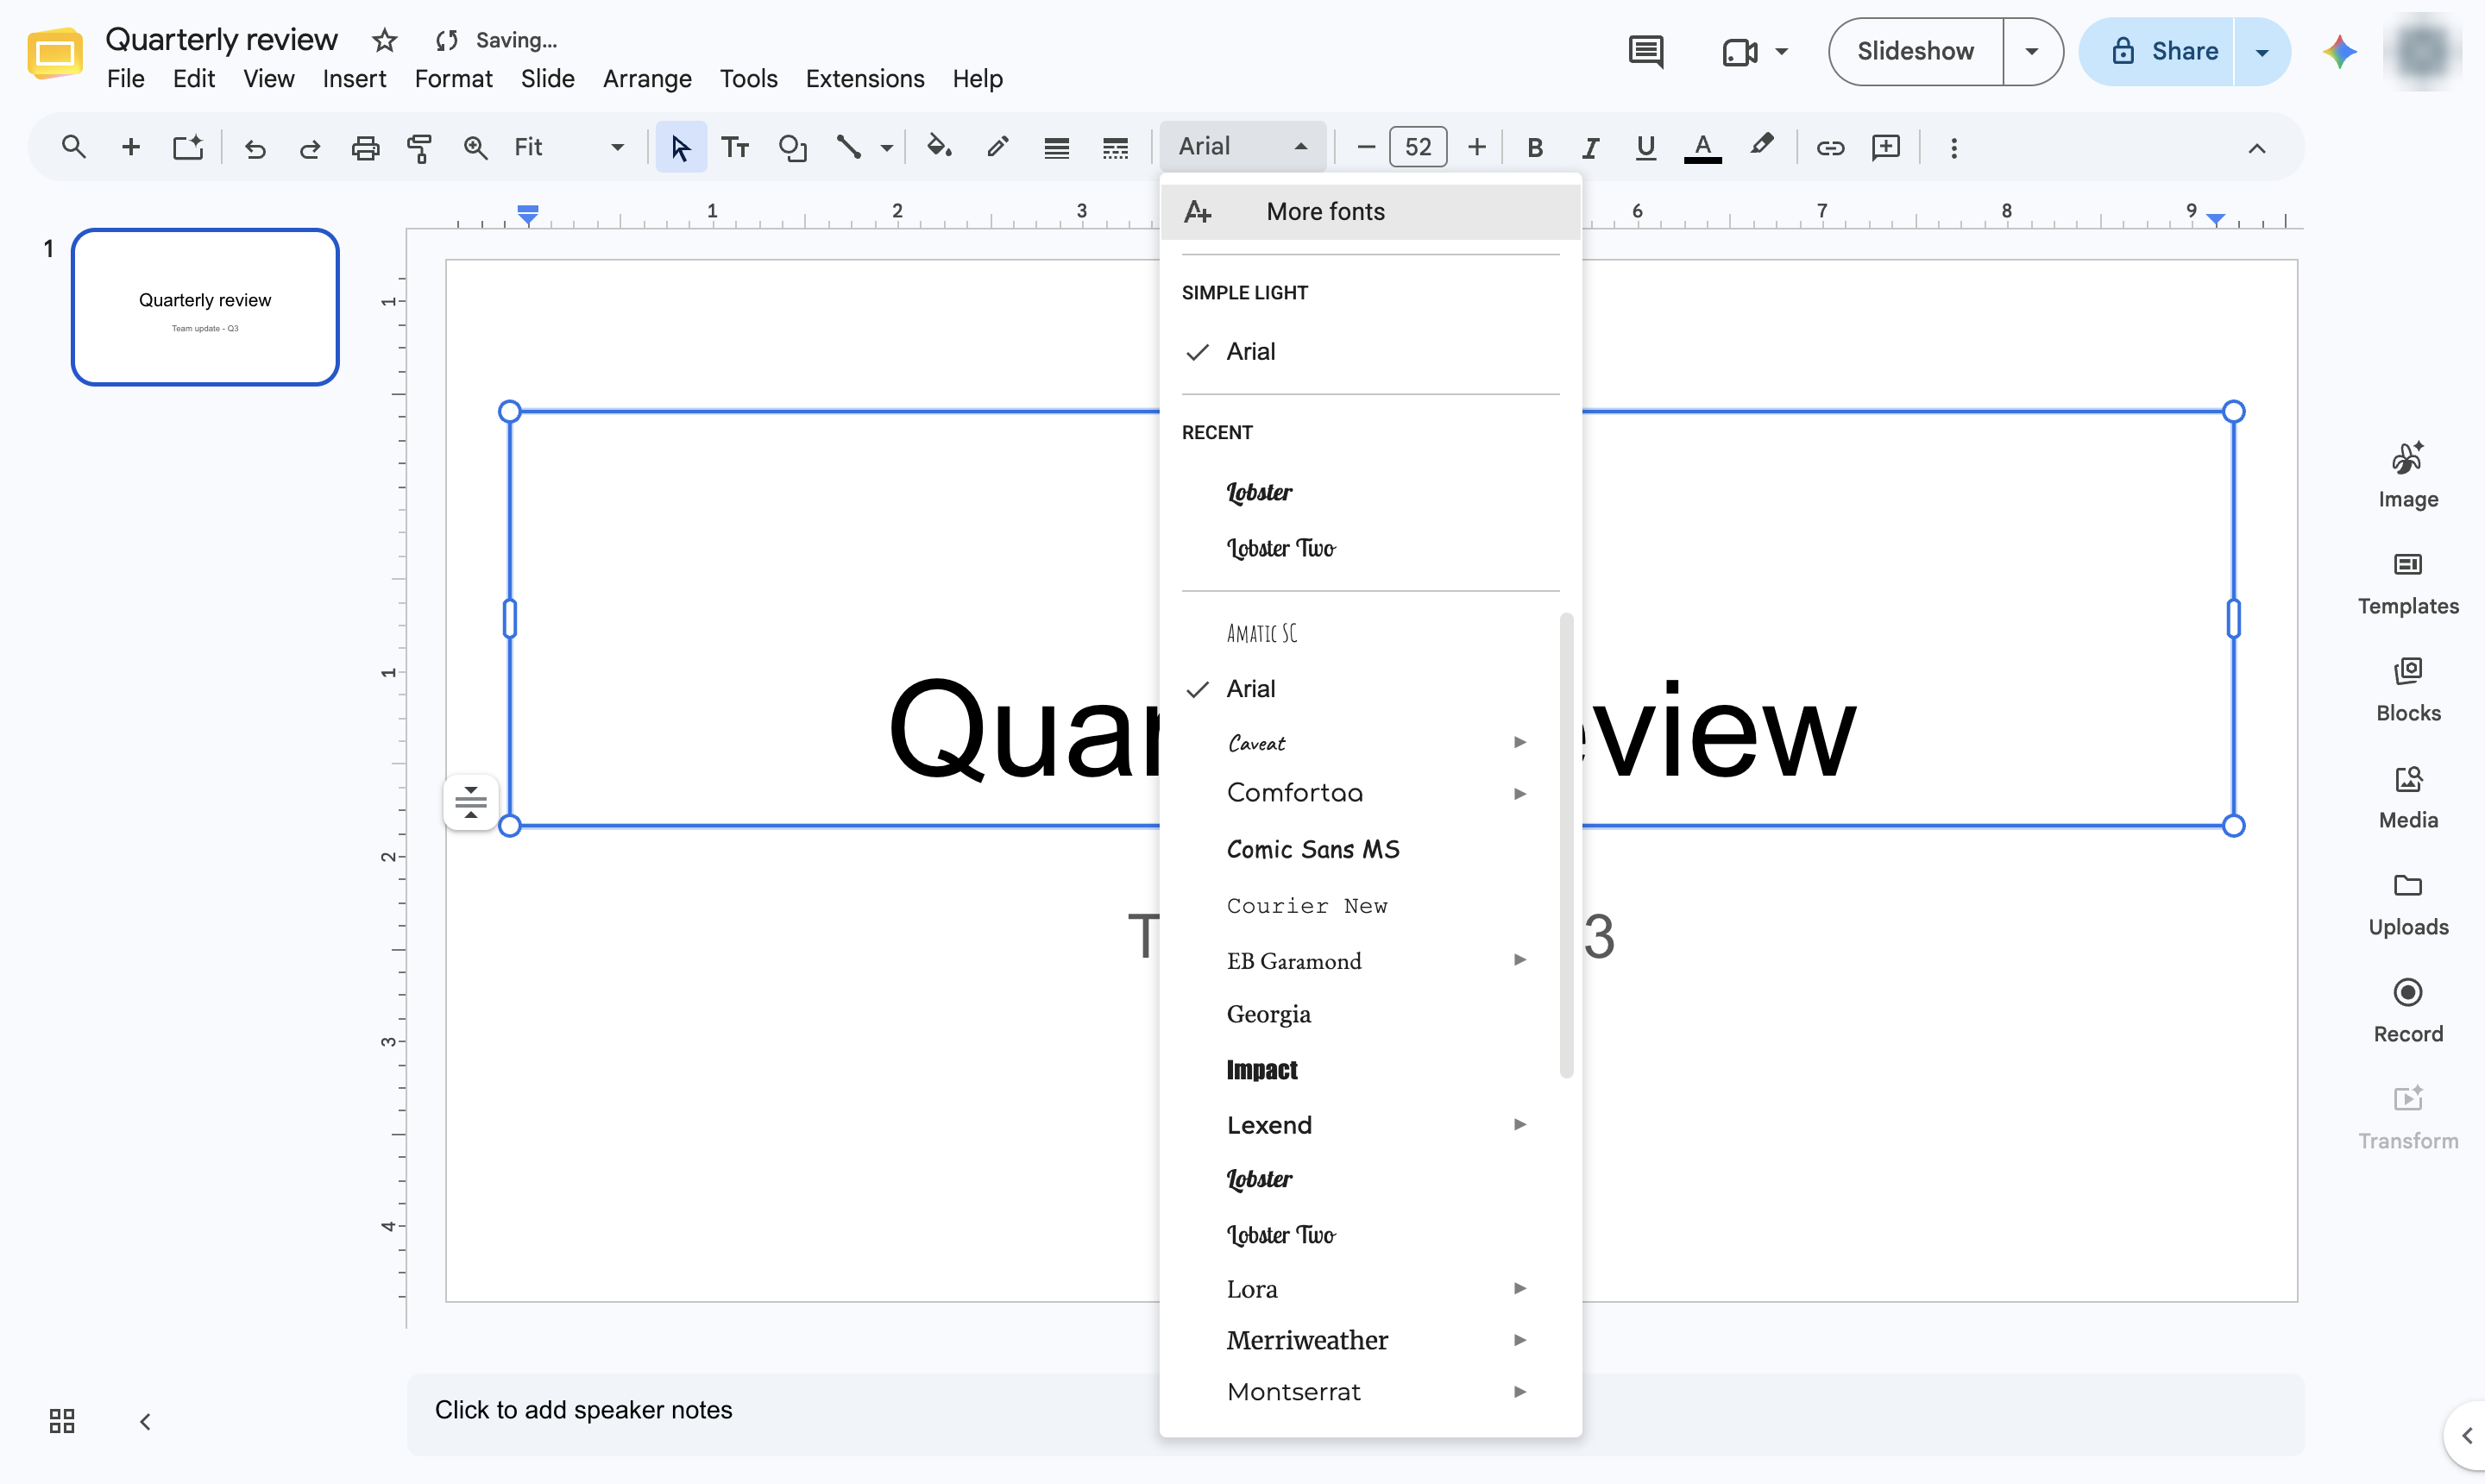Activate the paint format tool

pyautogui.click(x=420, y=148)
